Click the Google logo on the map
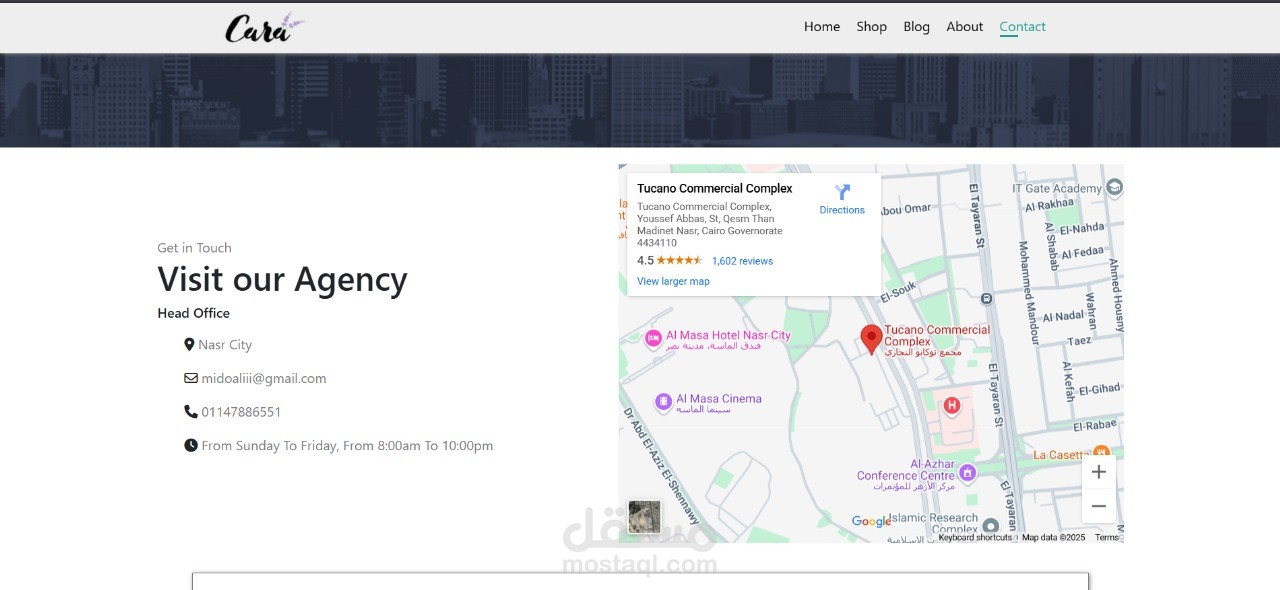This screenshot has width=1280, height=590. 871,521
